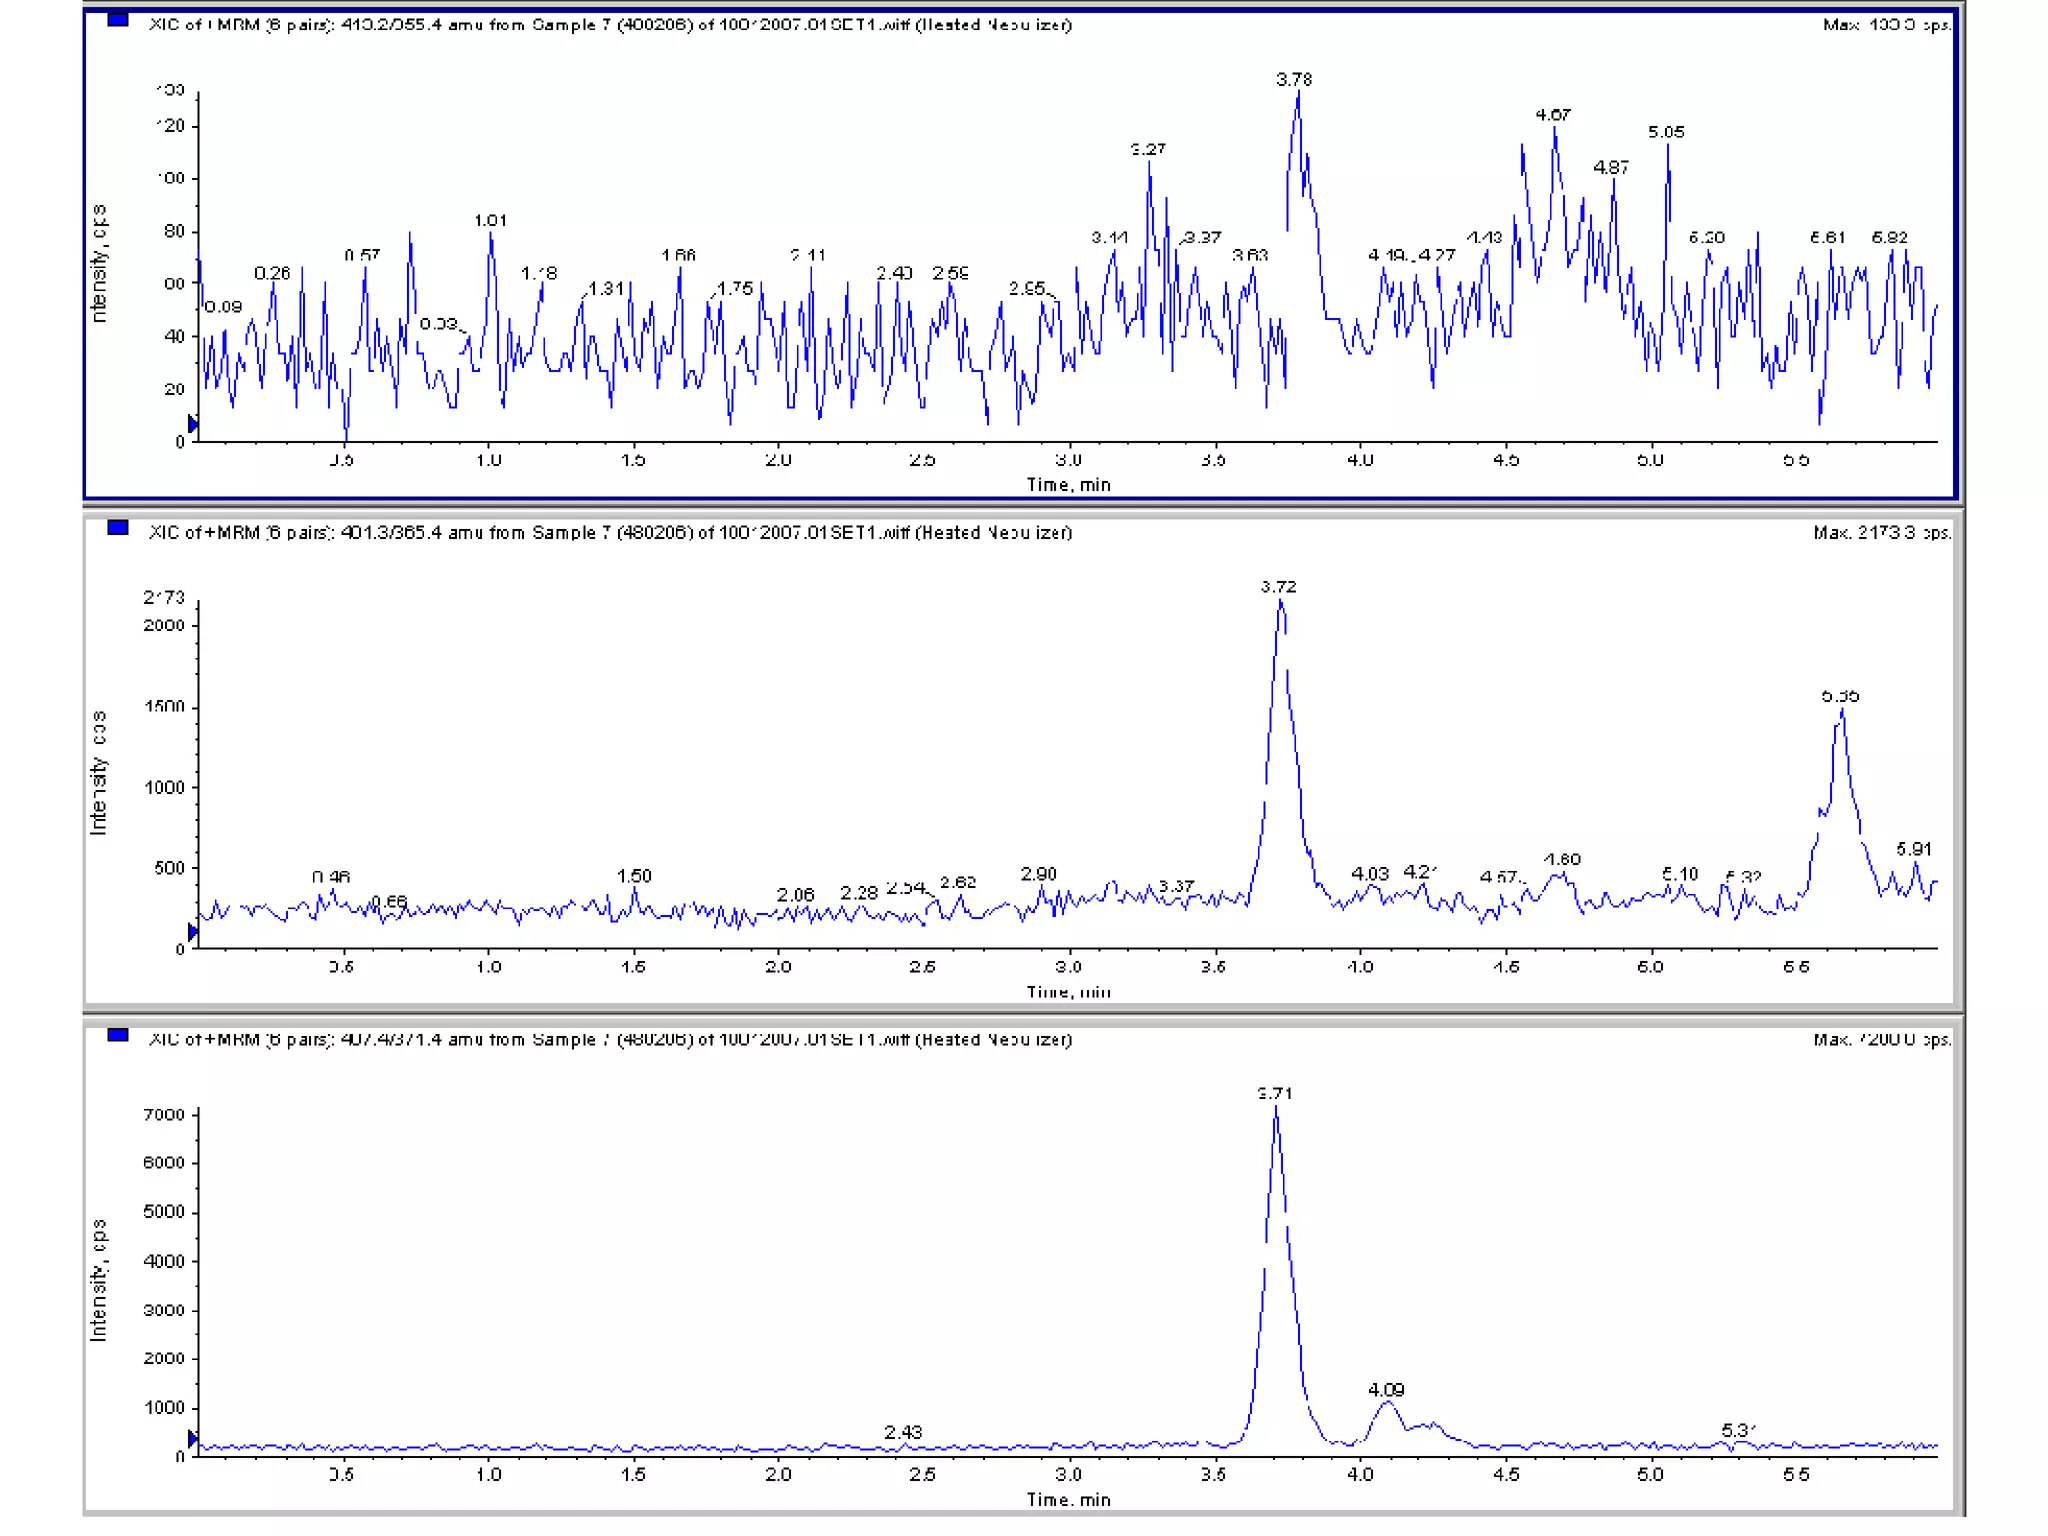Viewport: 2048px width, 1536px height.
Task: Click the Time, min axis label of the top pane
Action: (1068, 485)
